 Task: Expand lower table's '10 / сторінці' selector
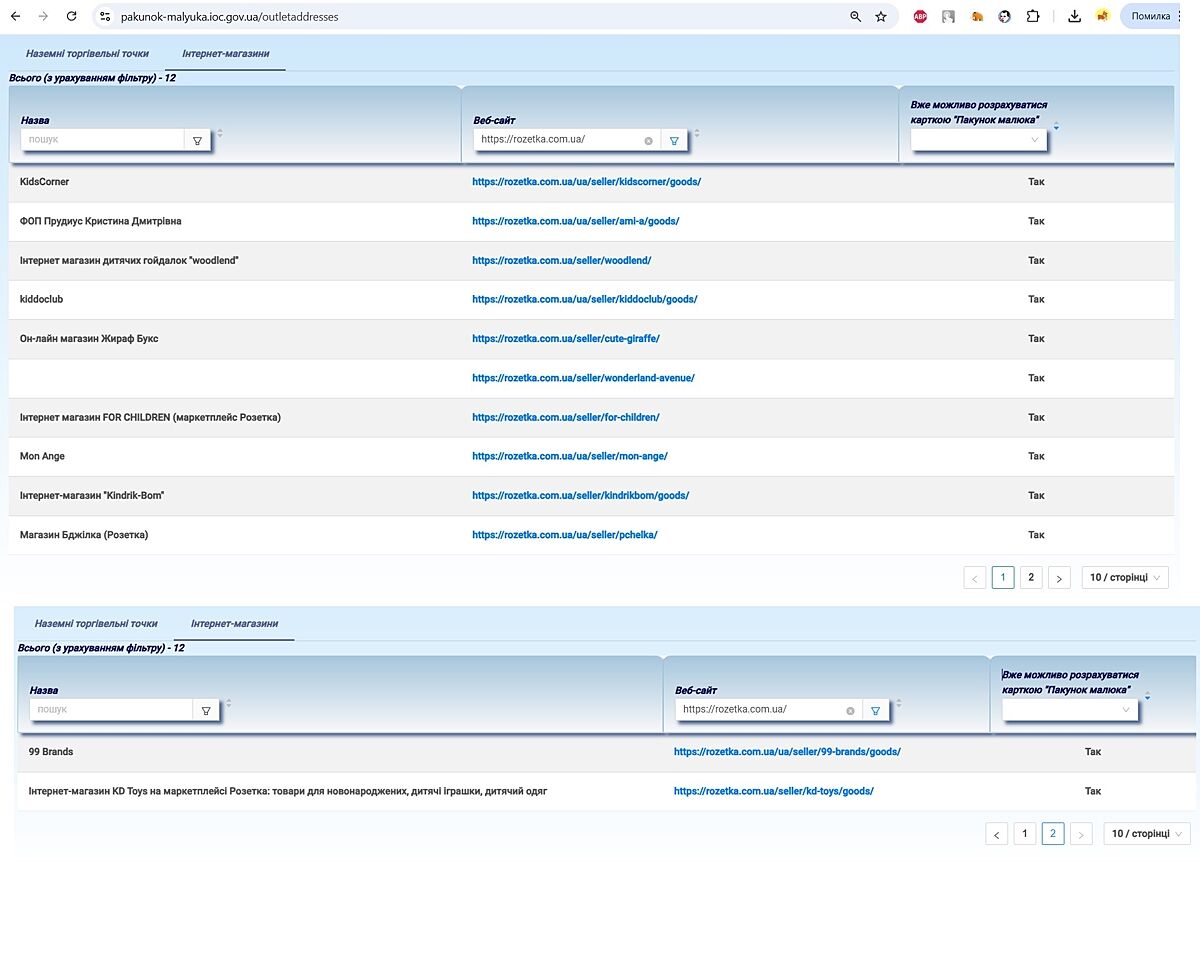click(x=1147, y=834)
